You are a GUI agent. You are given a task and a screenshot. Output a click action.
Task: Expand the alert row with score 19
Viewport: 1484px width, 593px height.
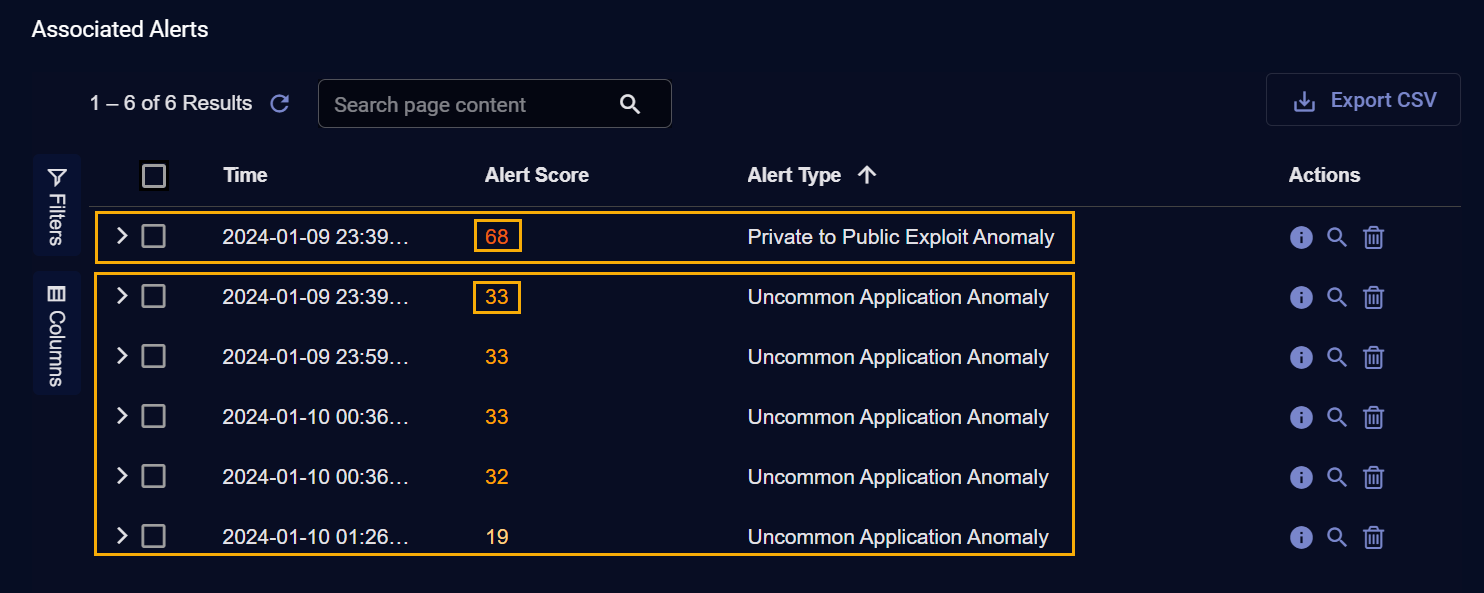pos(122,536)
